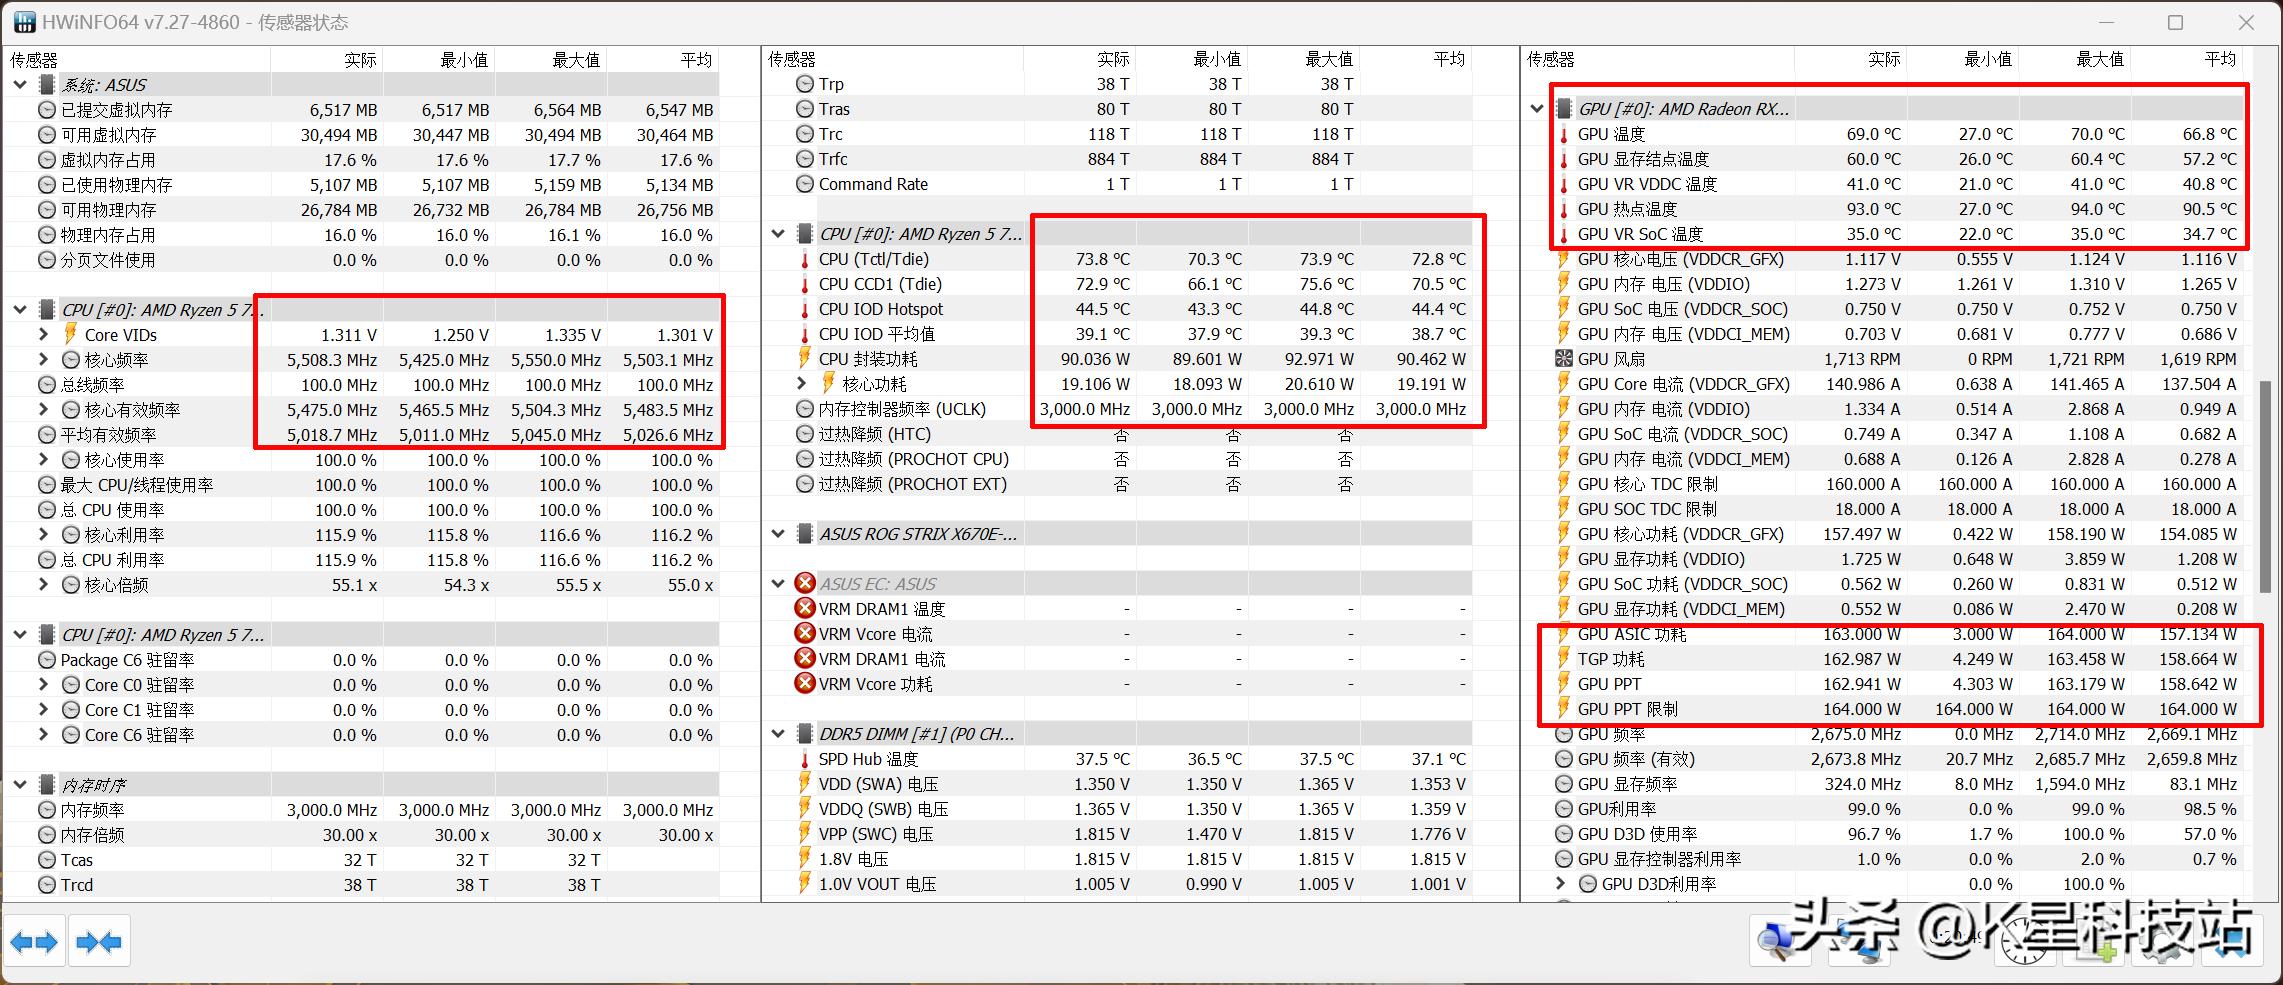This screenshot has width=2283, height=985.
Task: Click the network computers remote icon
Action: pyautogui.click(x=1860, y=942)
